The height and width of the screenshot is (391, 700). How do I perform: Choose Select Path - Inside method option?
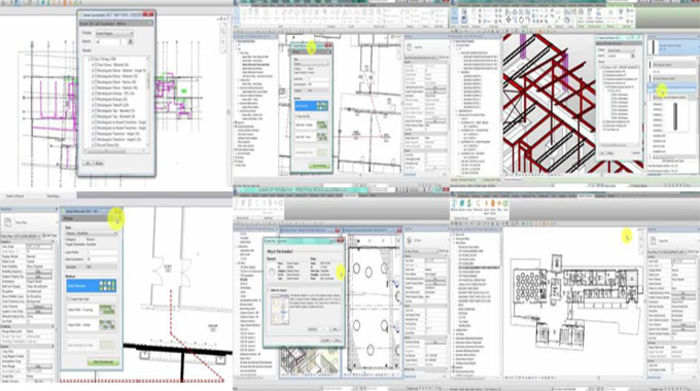tap(92, 325)
